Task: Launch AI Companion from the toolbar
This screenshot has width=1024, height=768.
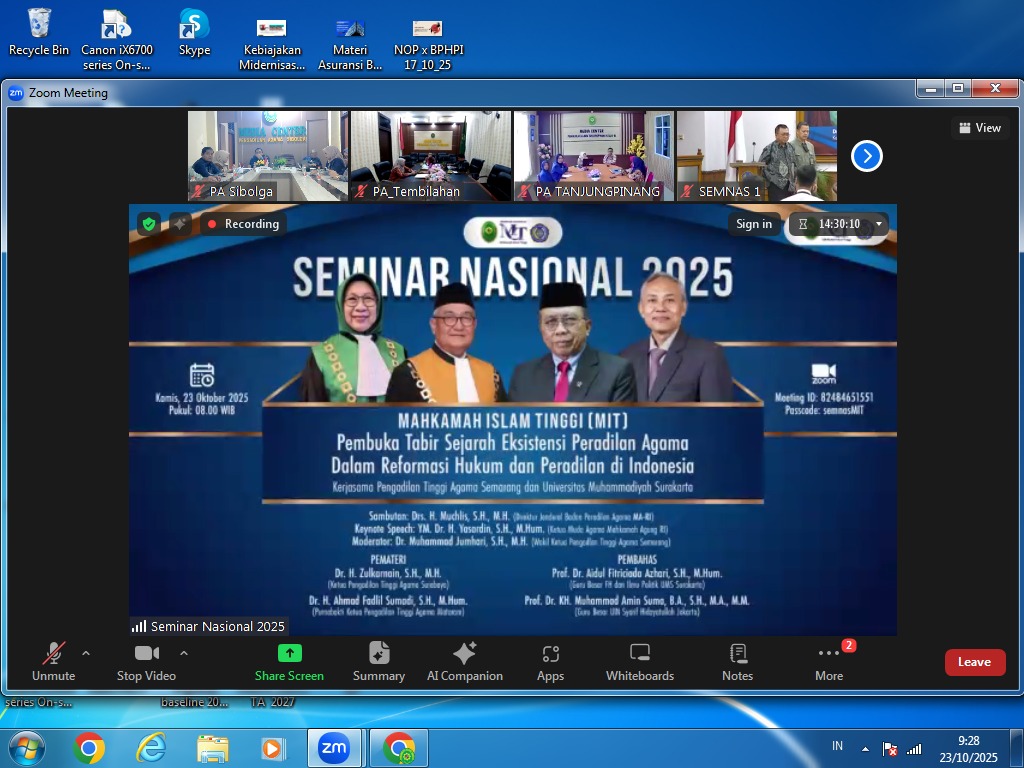Action: pos(464,654)
